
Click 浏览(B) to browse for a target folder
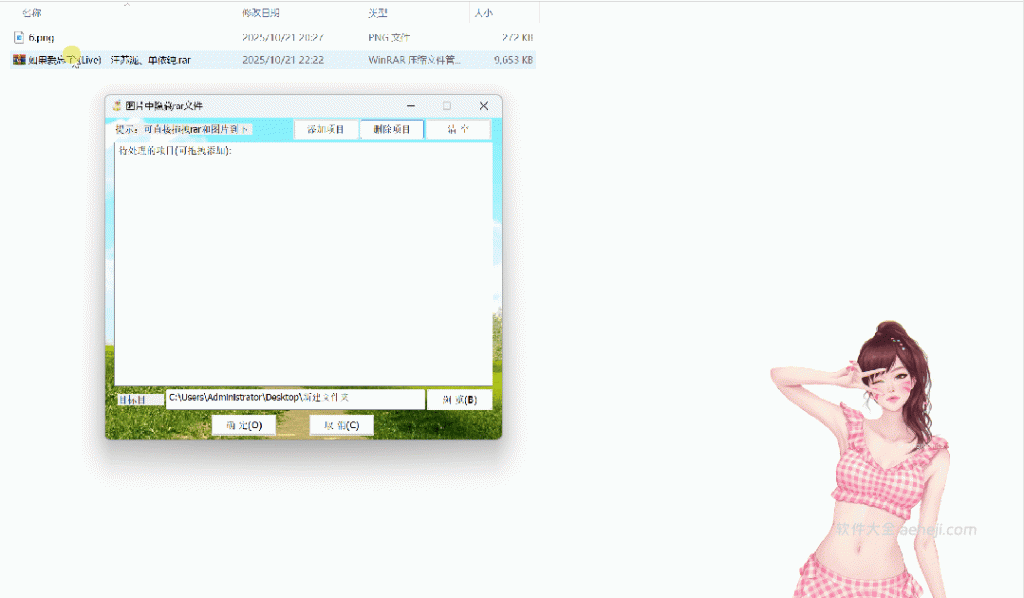pyautogui.click(x=458, y=398)
